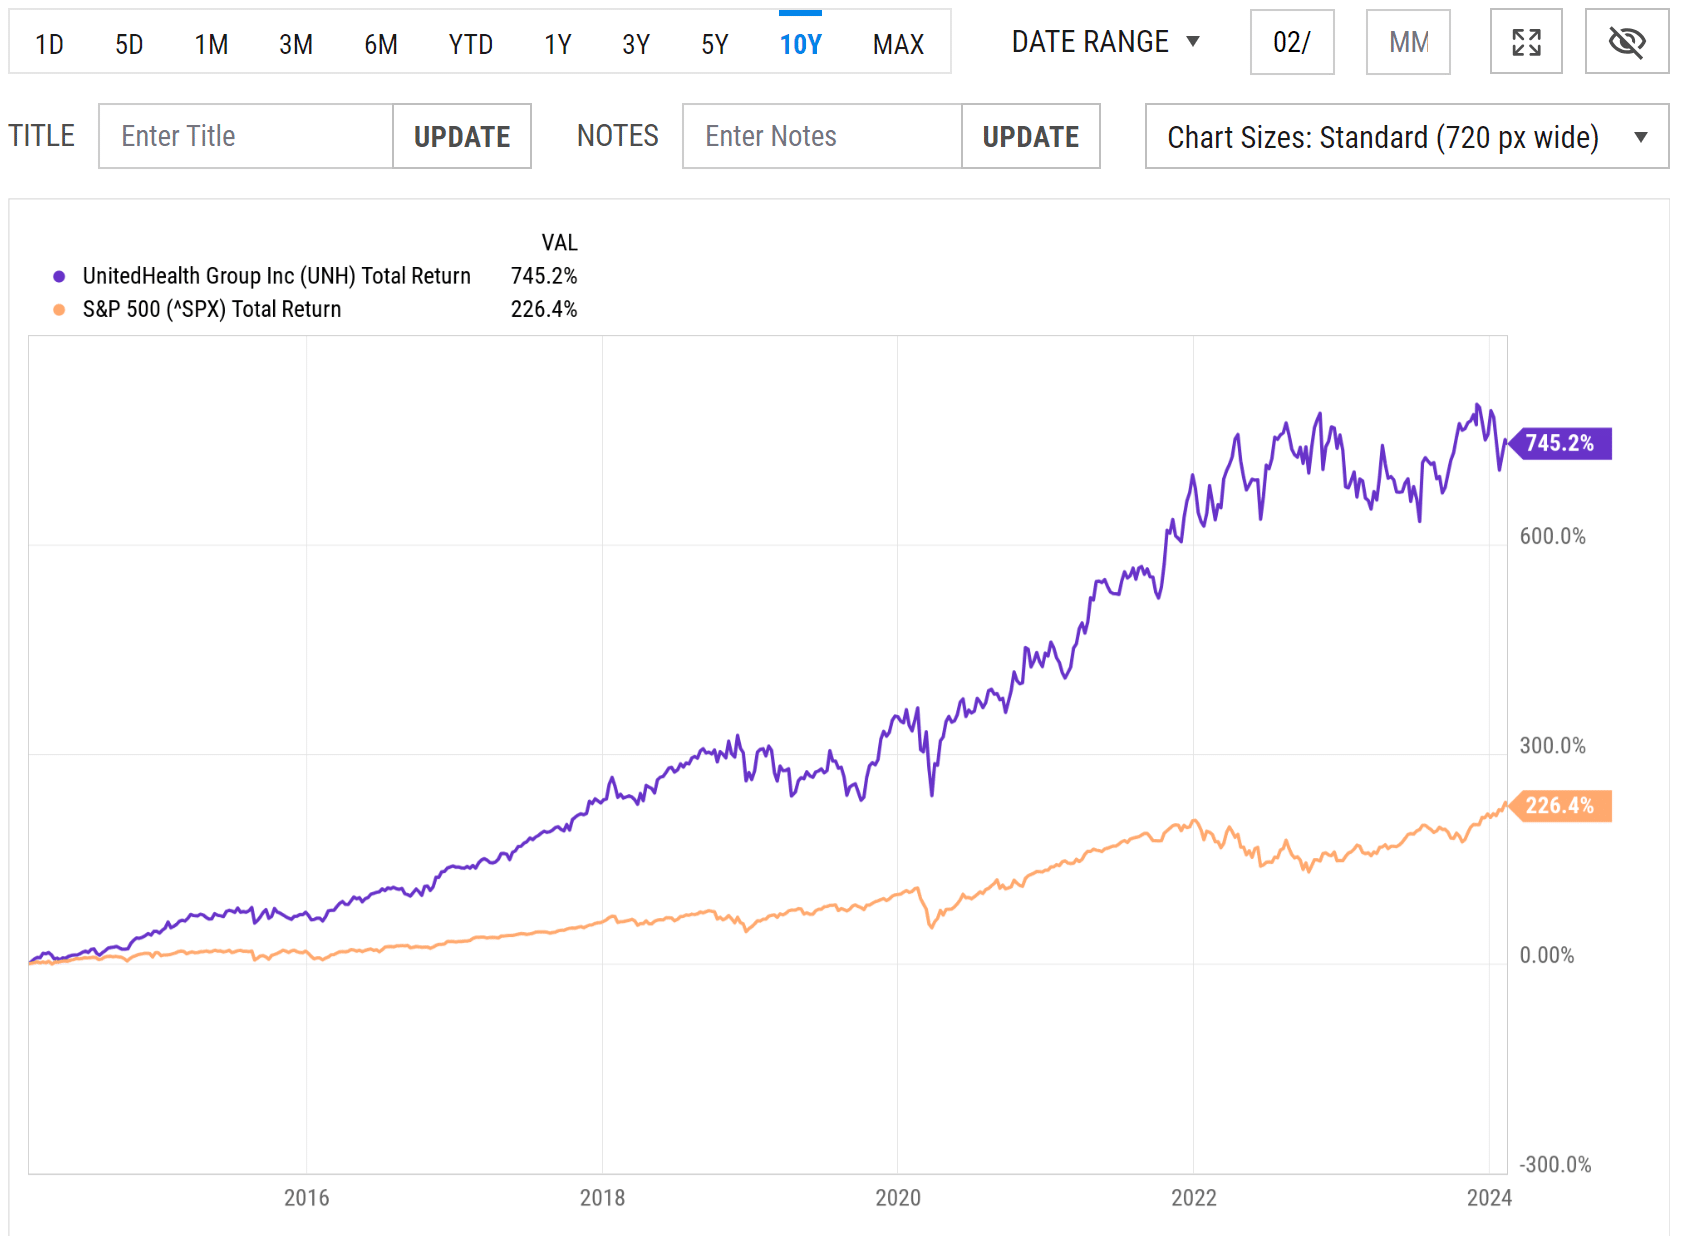
Task: Open the Chart Sizes dropdown
Action: [x=1407, y=136]
